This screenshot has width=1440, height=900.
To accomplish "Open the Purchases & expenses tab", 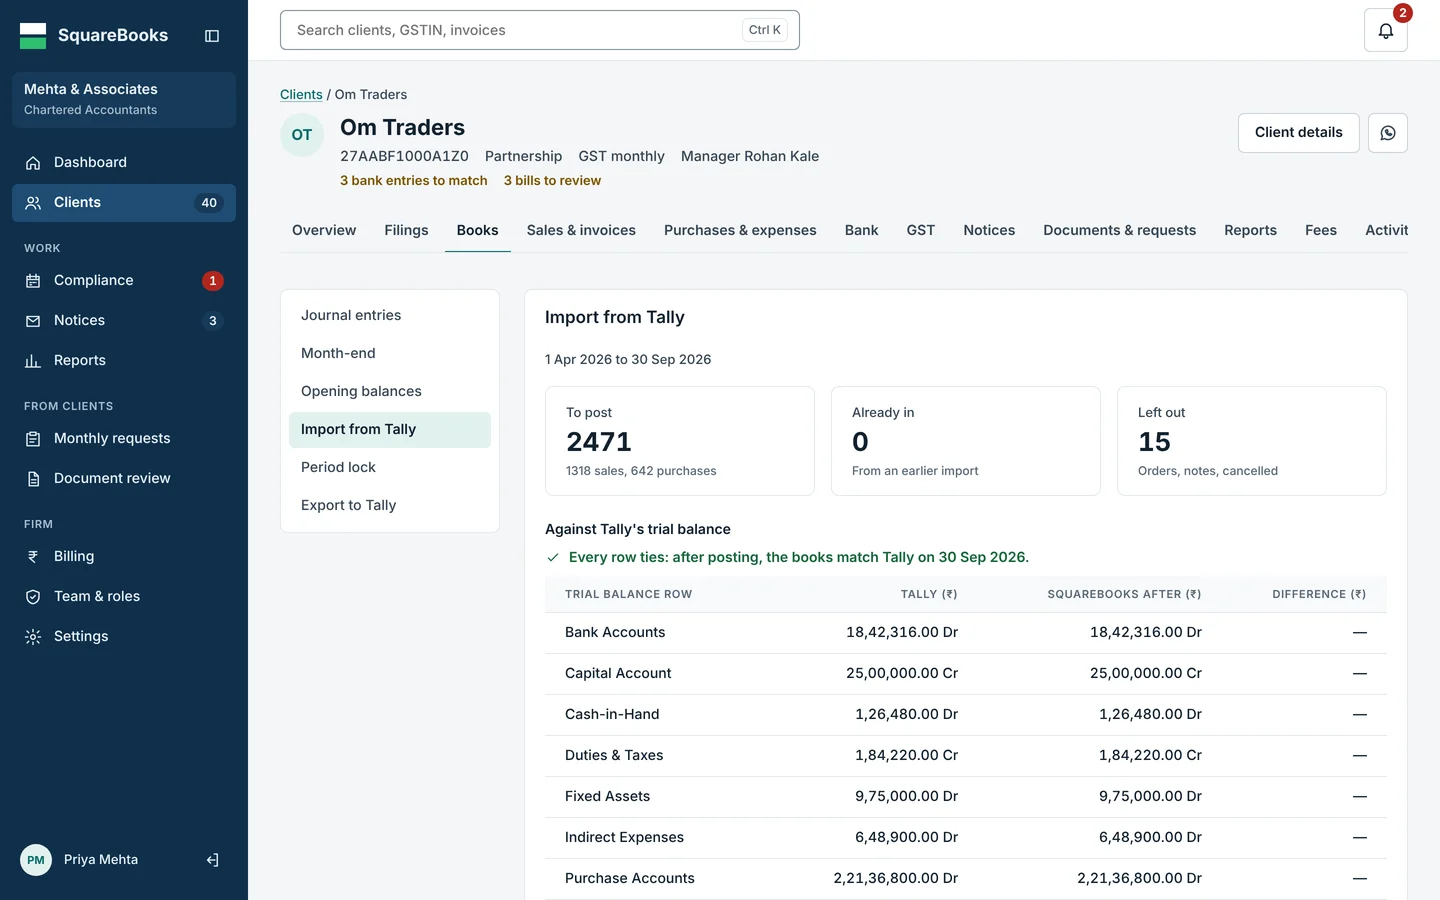I will pyautogui.click(x=740, y=230).
